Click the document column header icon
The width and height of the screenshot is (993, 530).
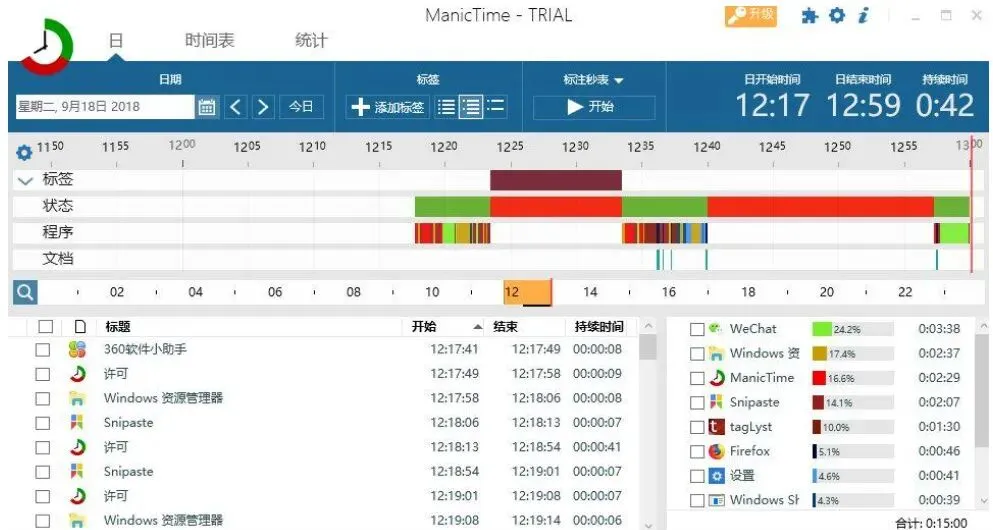click(x=80, y=326)
